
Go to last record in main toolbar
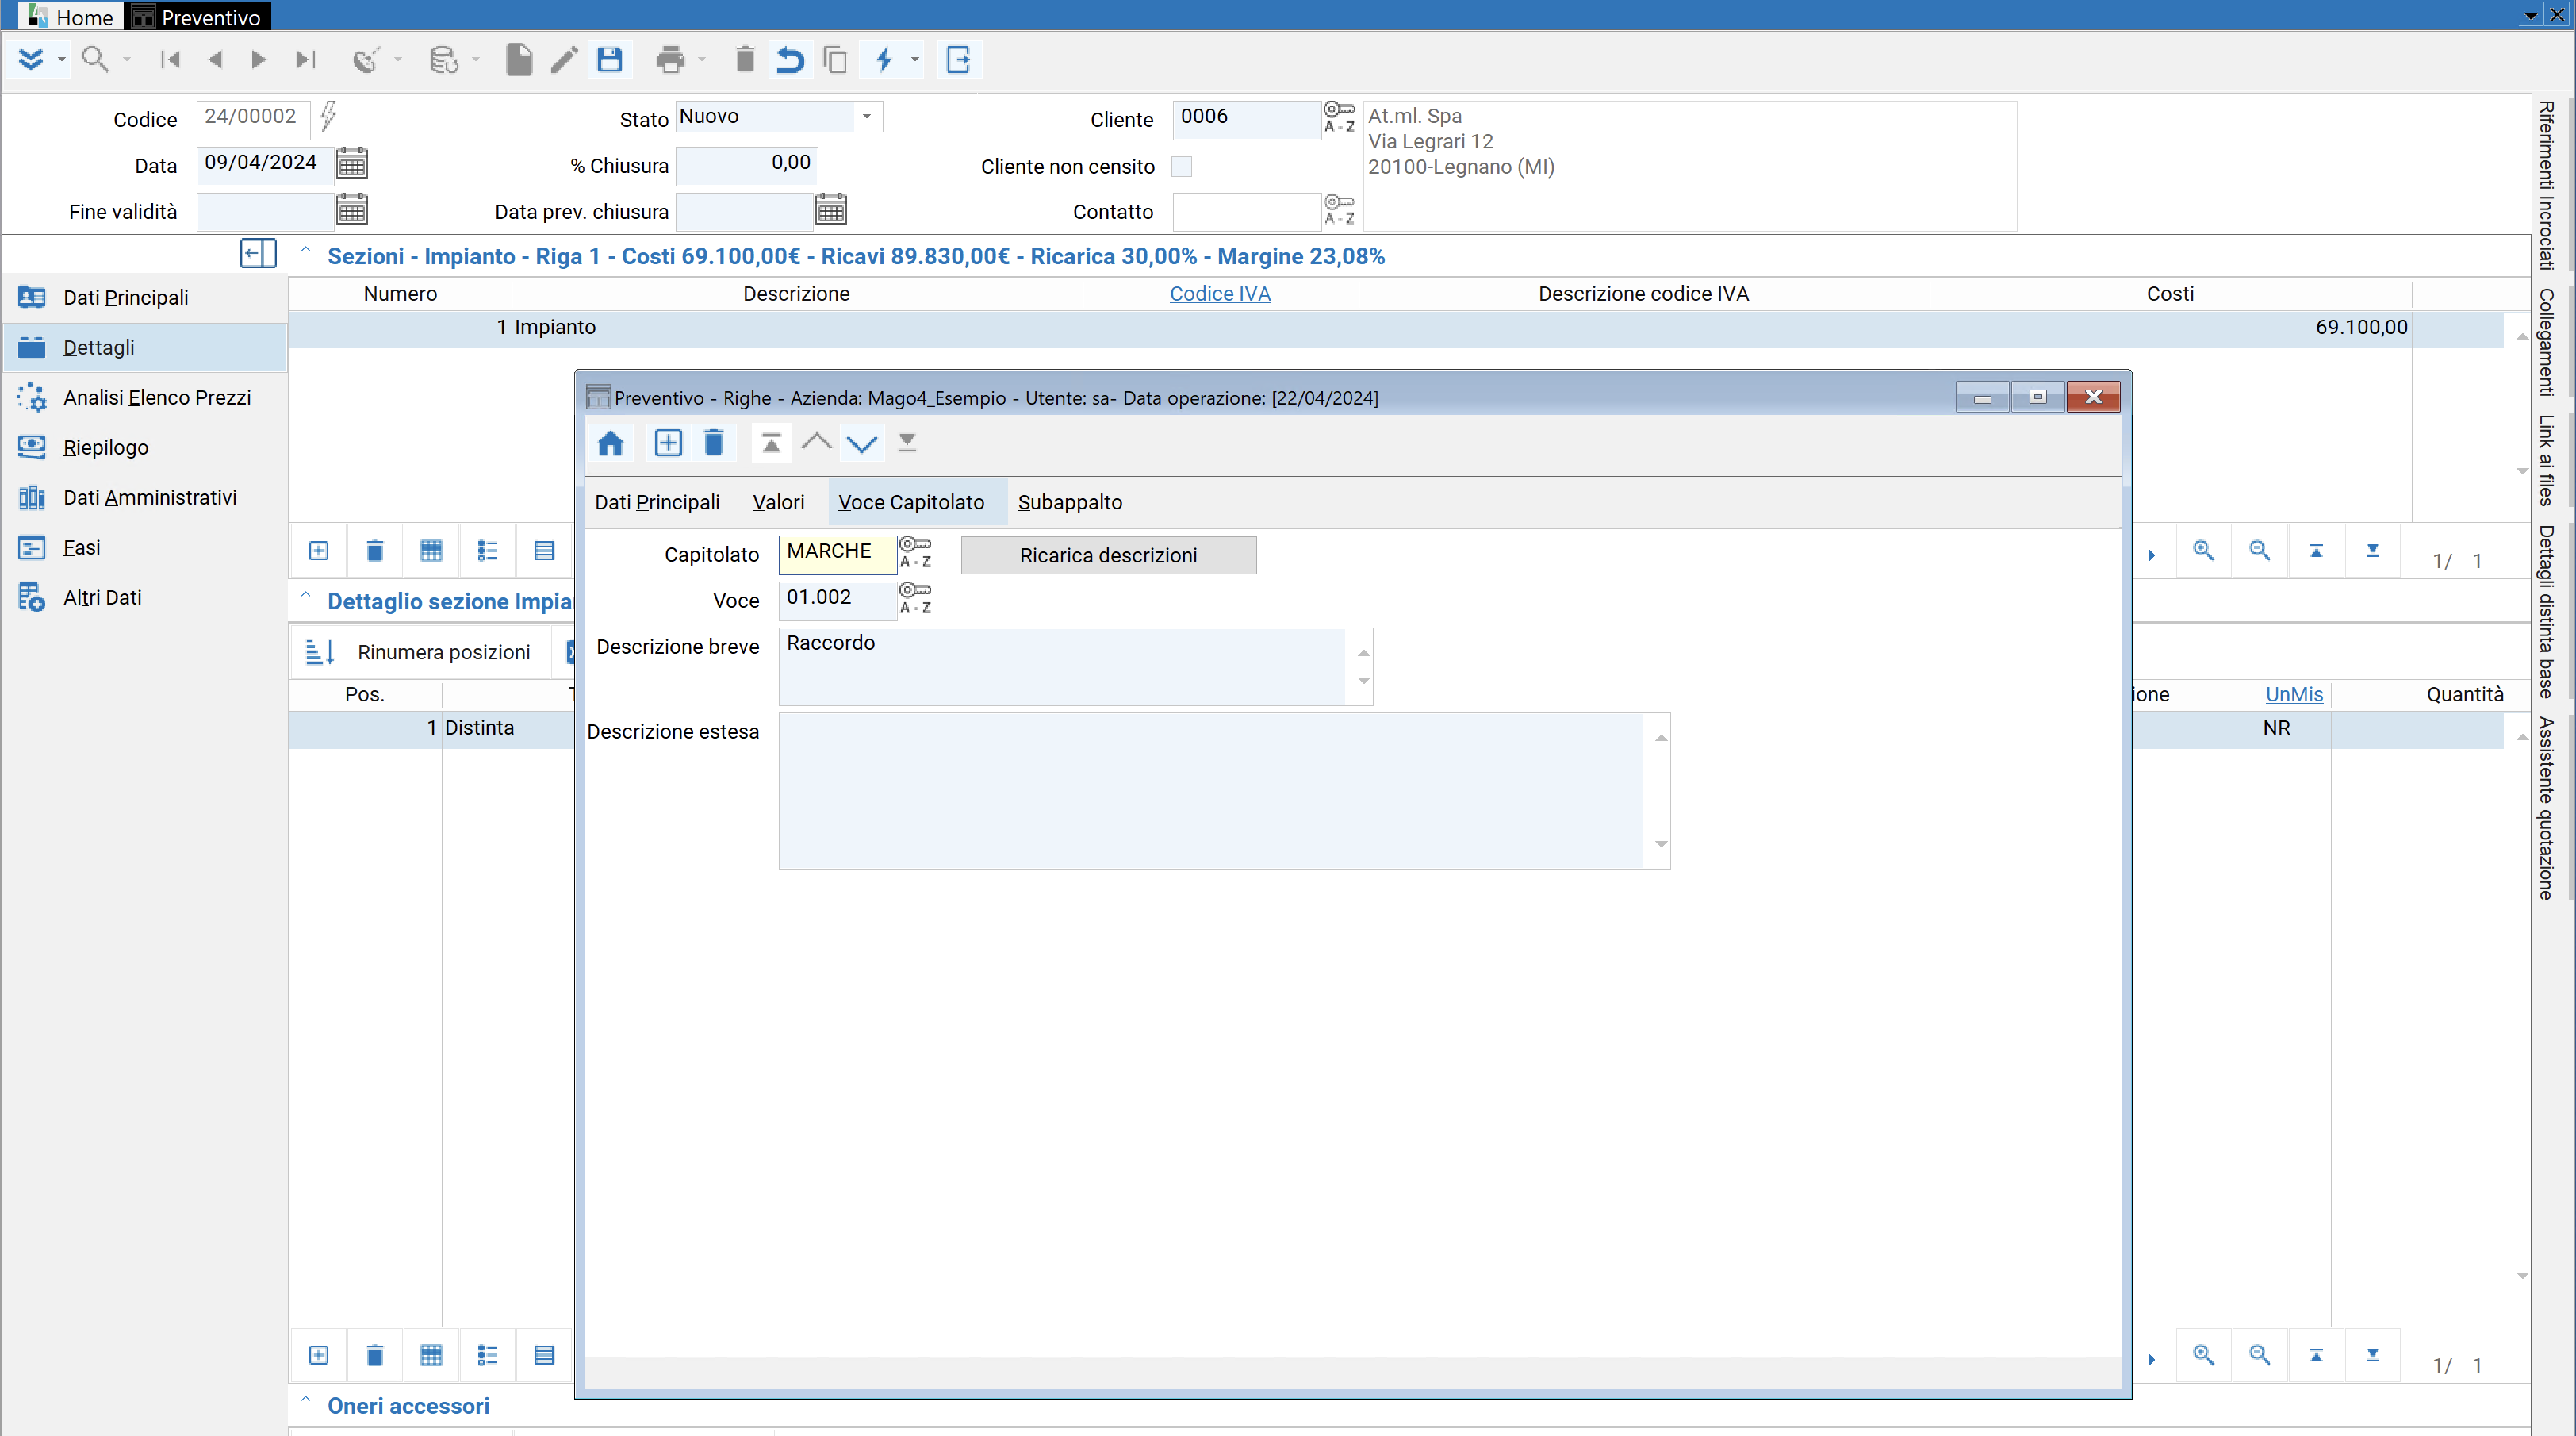(x=305, y=60)
